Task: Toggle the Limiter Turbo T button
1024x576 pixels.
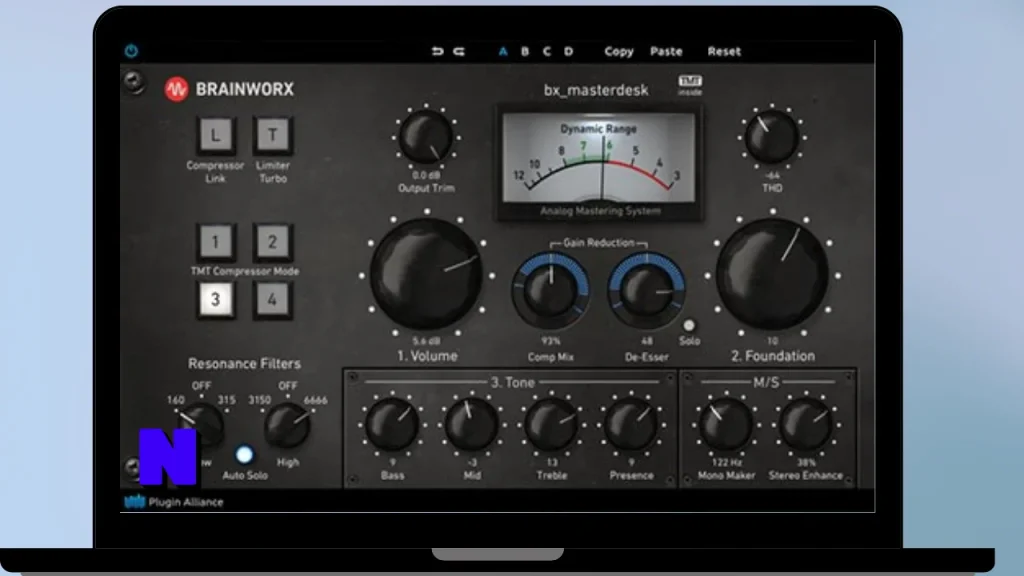Action: pyautogui.click(x=272, y=135)
